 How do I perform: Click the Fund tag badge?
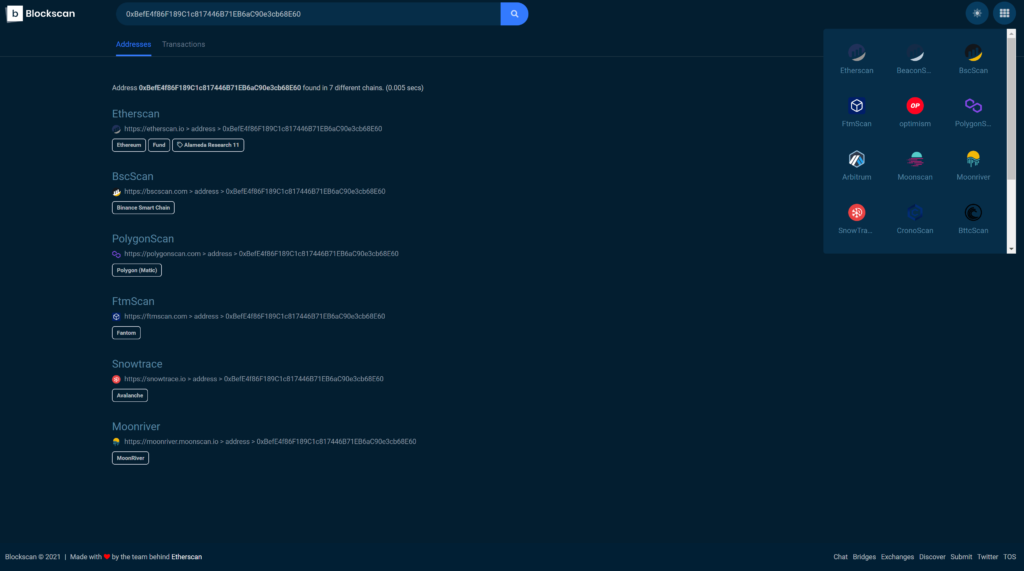coord(159,145)
